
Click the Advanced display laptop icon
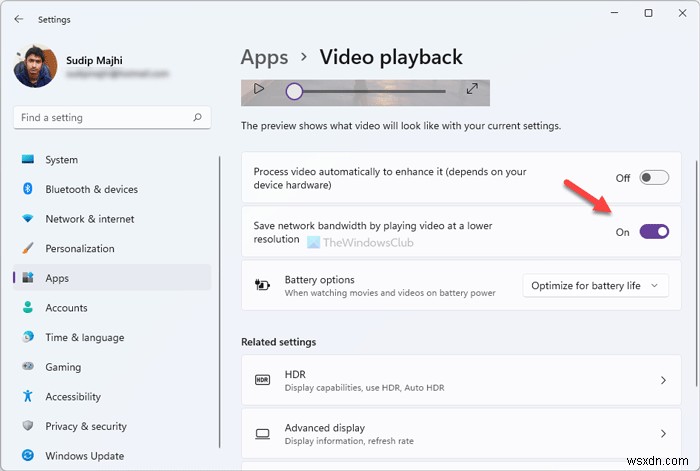[x=262, y=434]
